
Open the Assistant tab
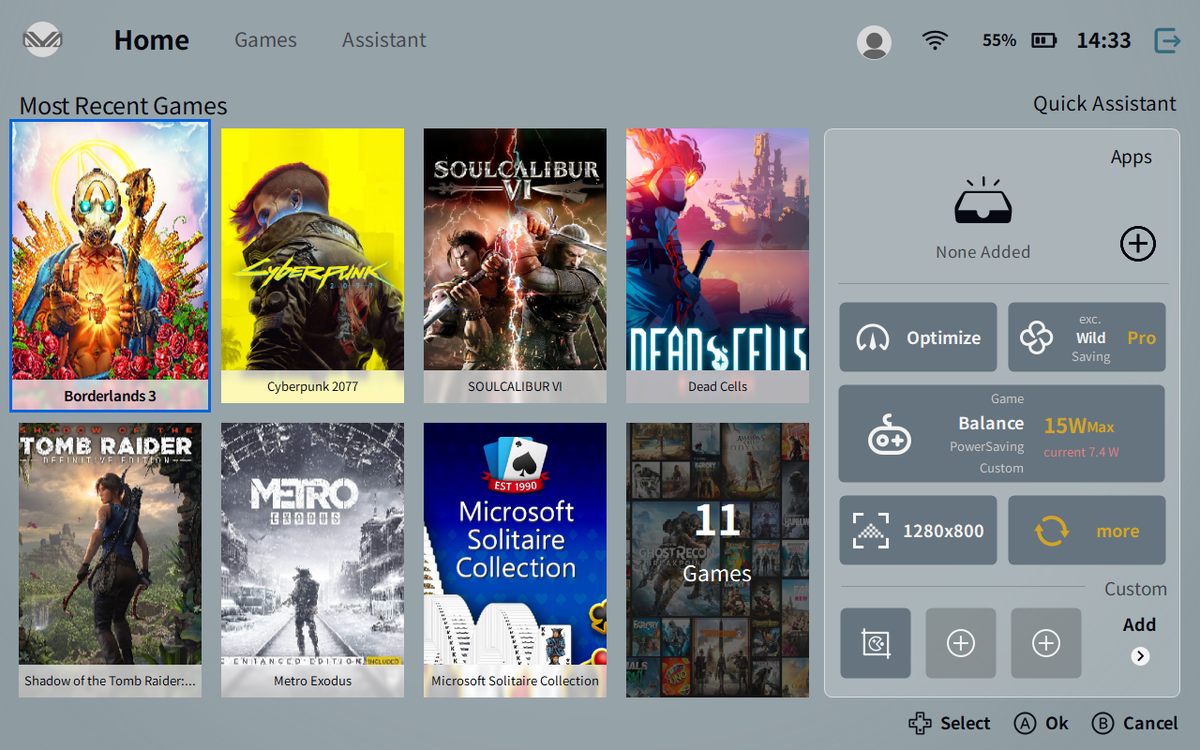(x=383, y=40)
